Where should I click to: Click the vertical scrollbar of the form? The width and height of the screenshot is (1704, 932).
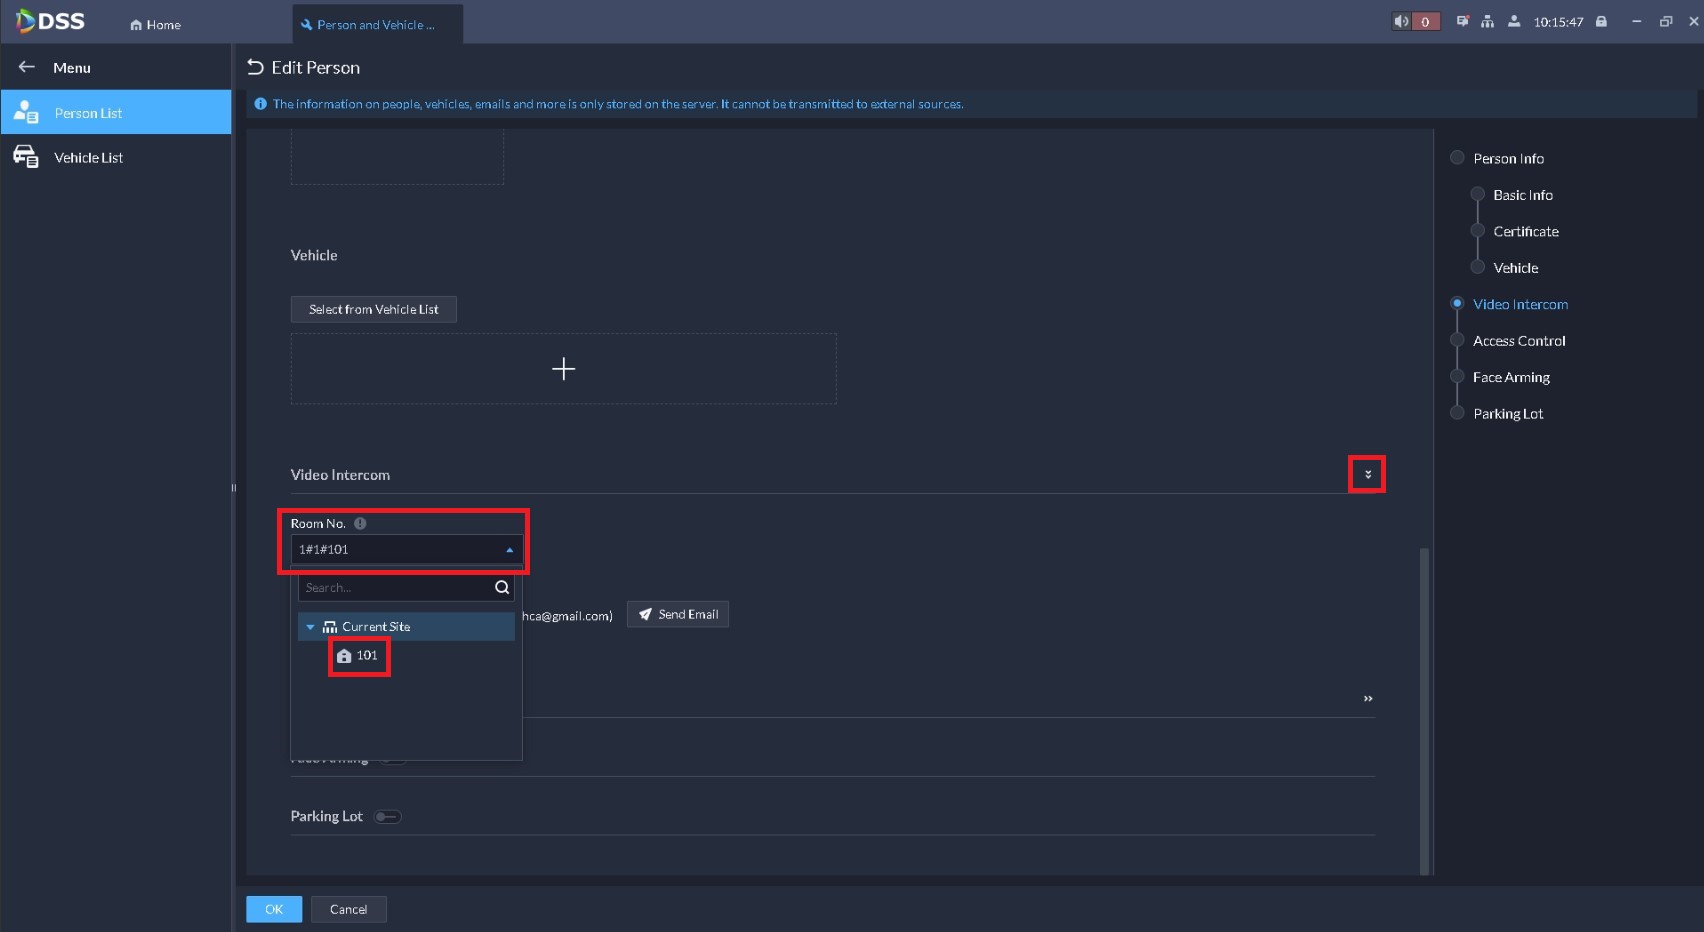click(1424, 710)
